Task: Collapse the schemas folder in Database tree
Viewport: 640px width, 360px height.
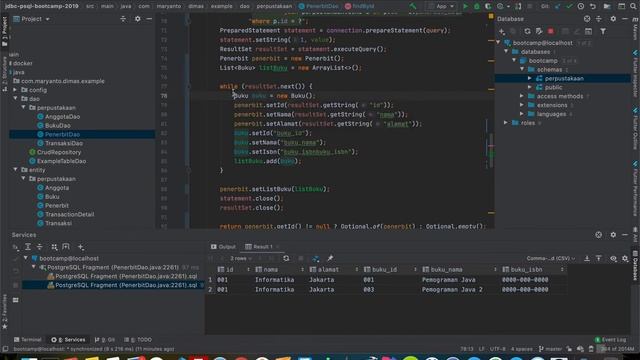Action: (522, 69)
